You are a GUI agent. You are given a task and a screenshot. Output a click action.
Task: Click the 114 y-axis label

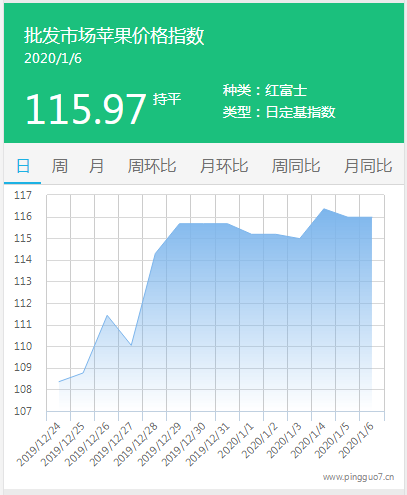coord(23,260)
